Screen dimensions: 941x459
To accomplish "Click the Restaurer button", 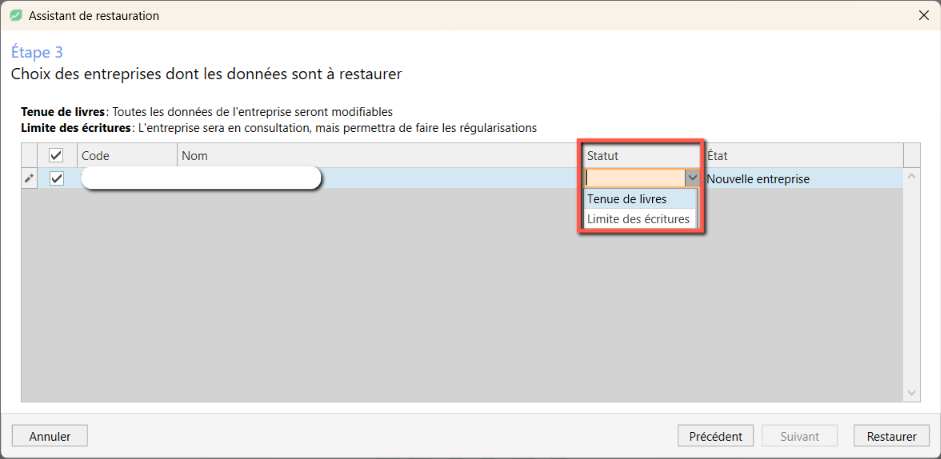I will click(891, 436).
